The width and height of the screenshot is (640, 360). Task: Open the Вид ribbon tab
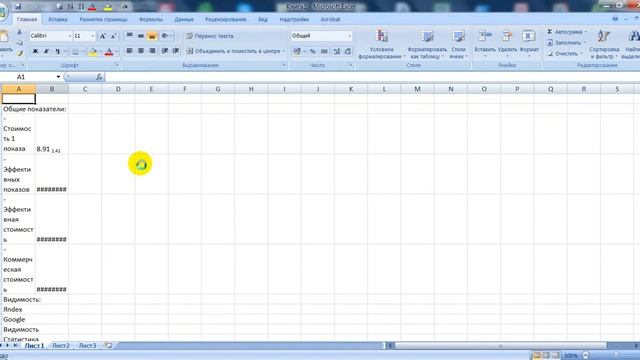[263, 19]
